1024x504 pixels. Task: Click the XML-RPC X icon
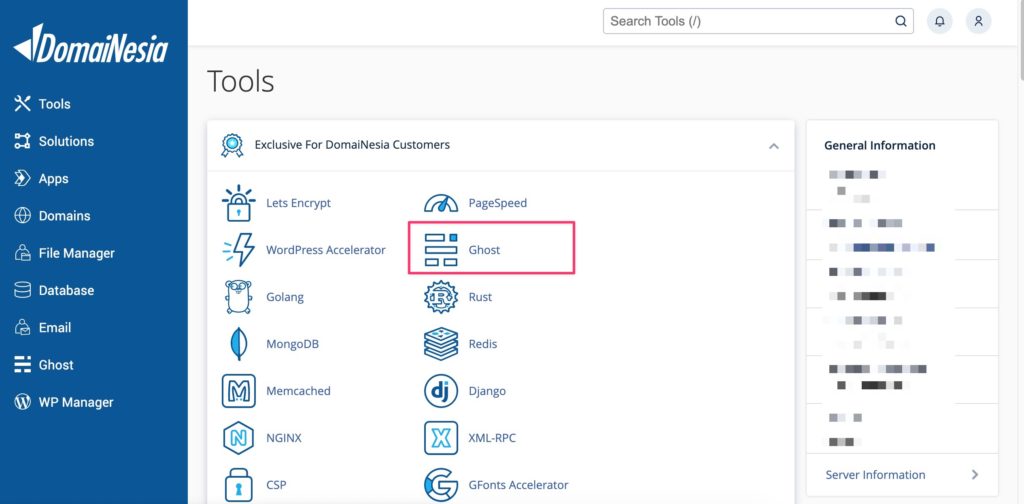[441, 438]
